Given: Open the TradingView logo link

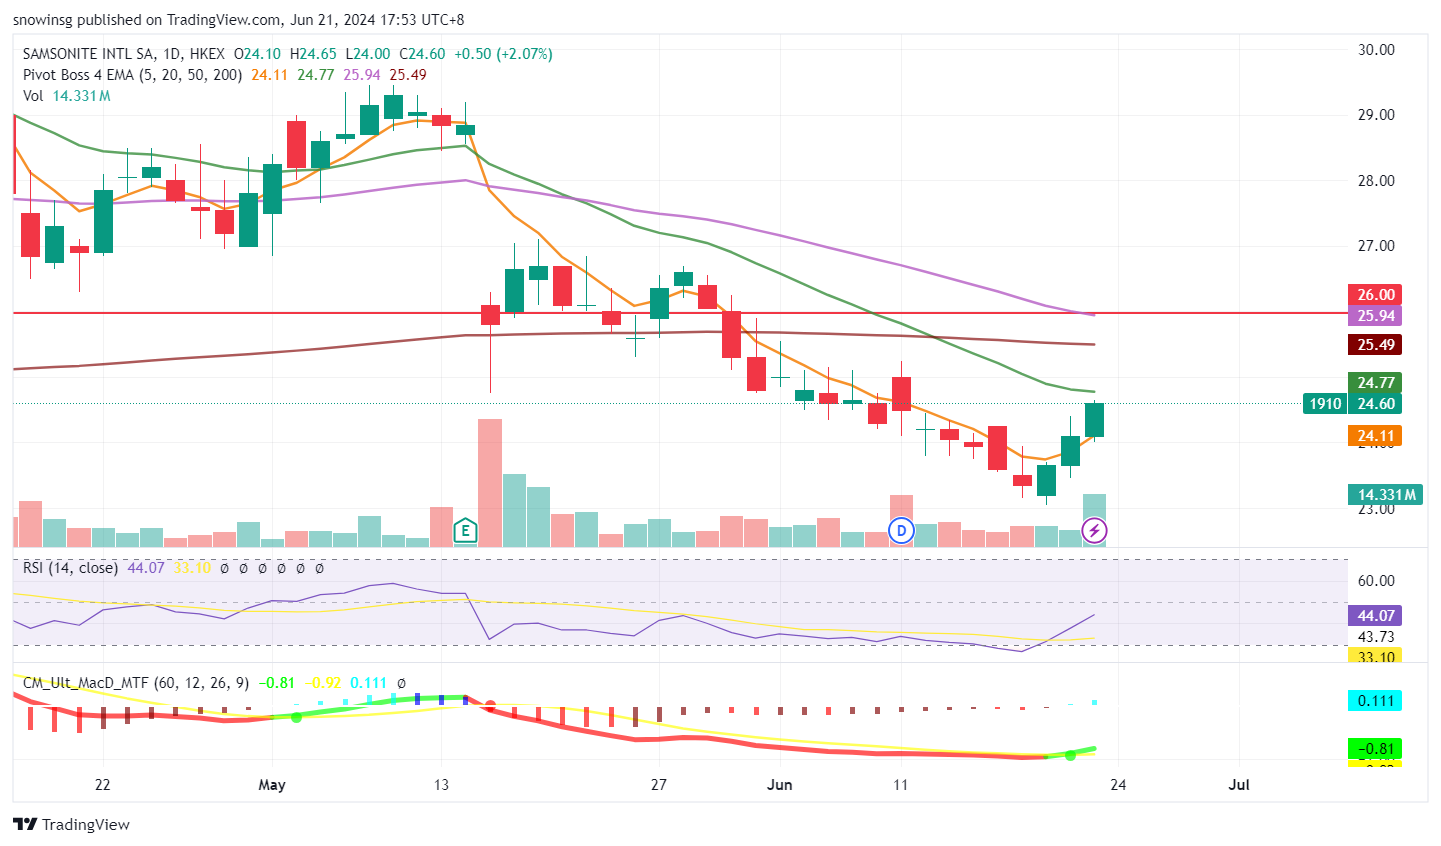Looking at the screenshot, I should click(71, 824).
